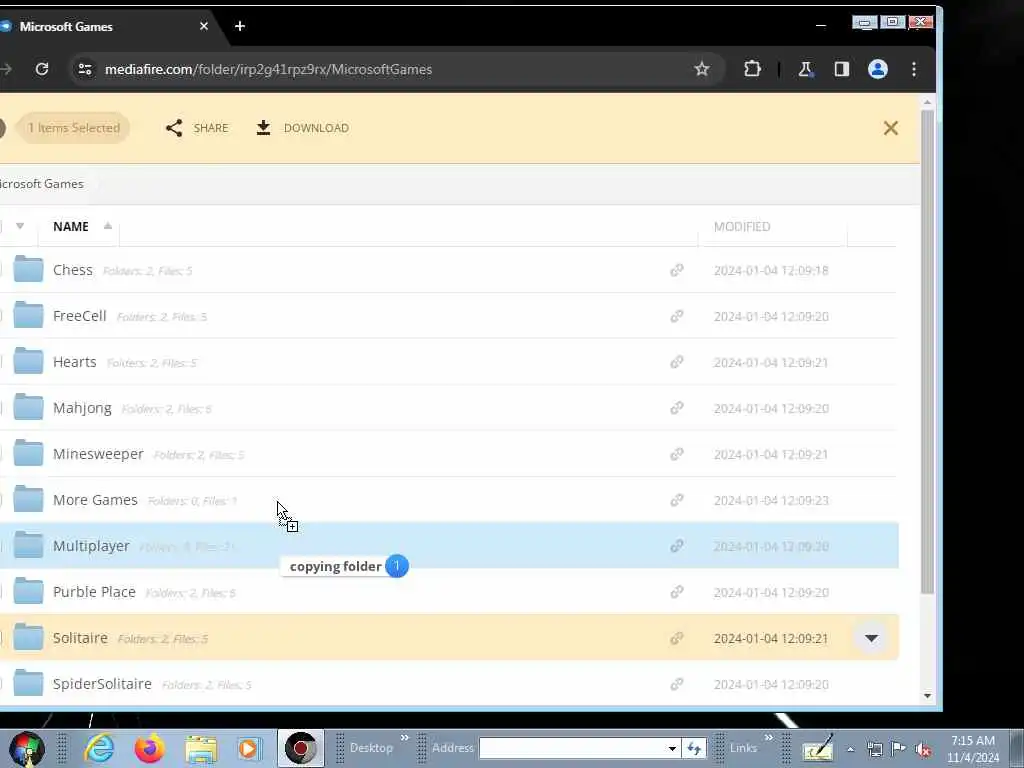Click the Windows Start orb
1024x768 pixels.
[26, 748]
